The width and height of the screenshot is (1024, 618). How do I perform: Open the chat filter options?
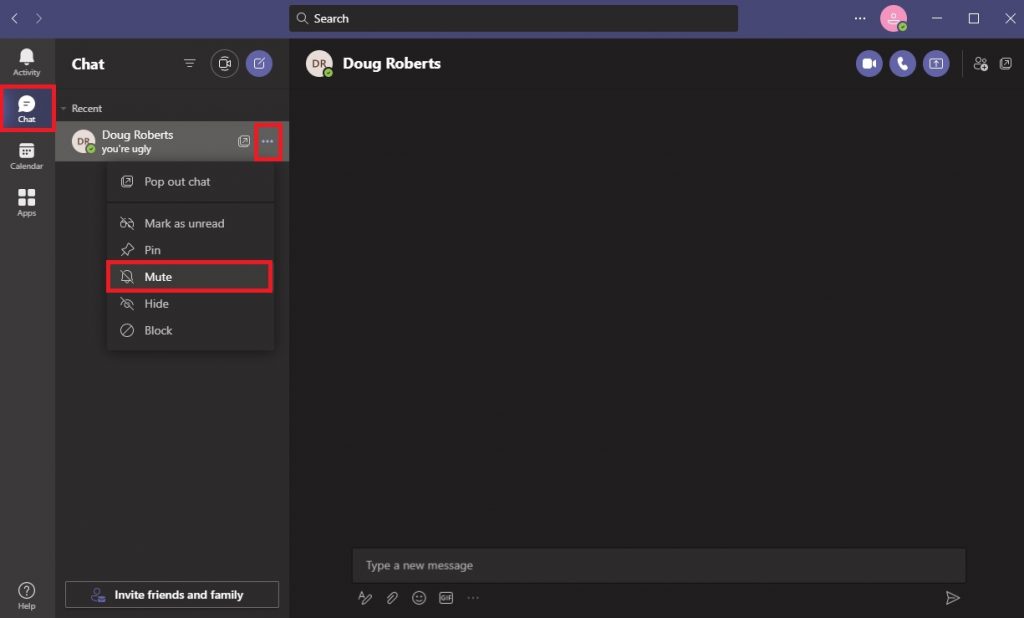click(x=189, y=63)
